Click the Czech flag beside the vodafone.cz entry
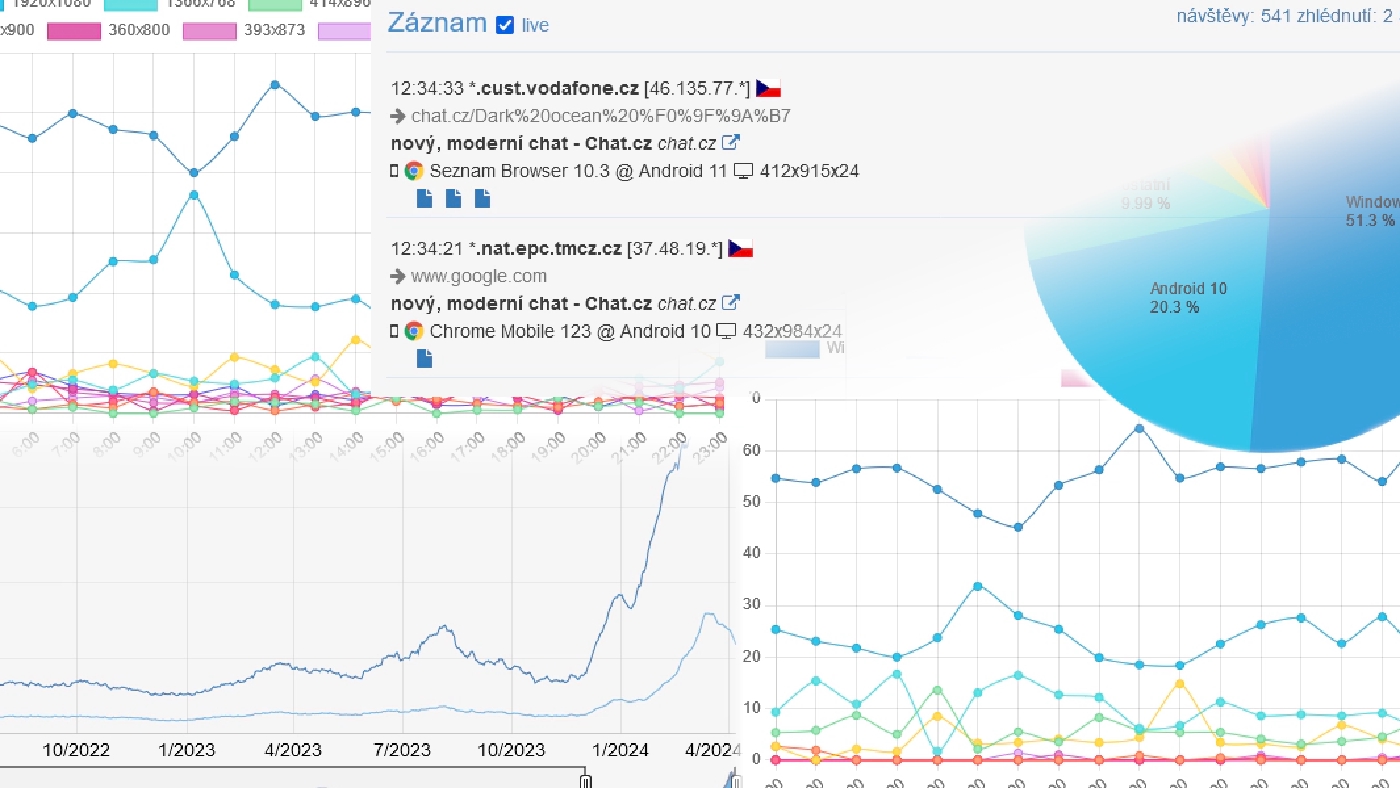Viewport: 1400px width, 788px height. coord(768,88)
